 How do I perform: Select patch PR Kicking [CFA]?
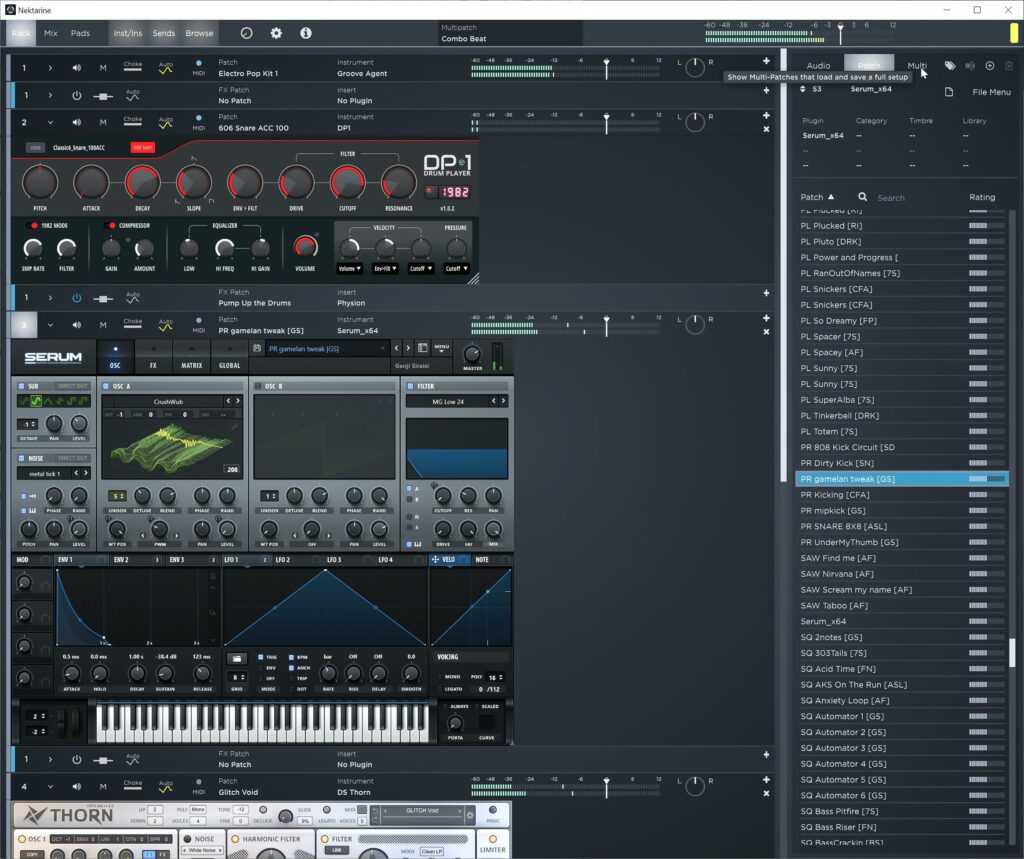pos(835,495)
